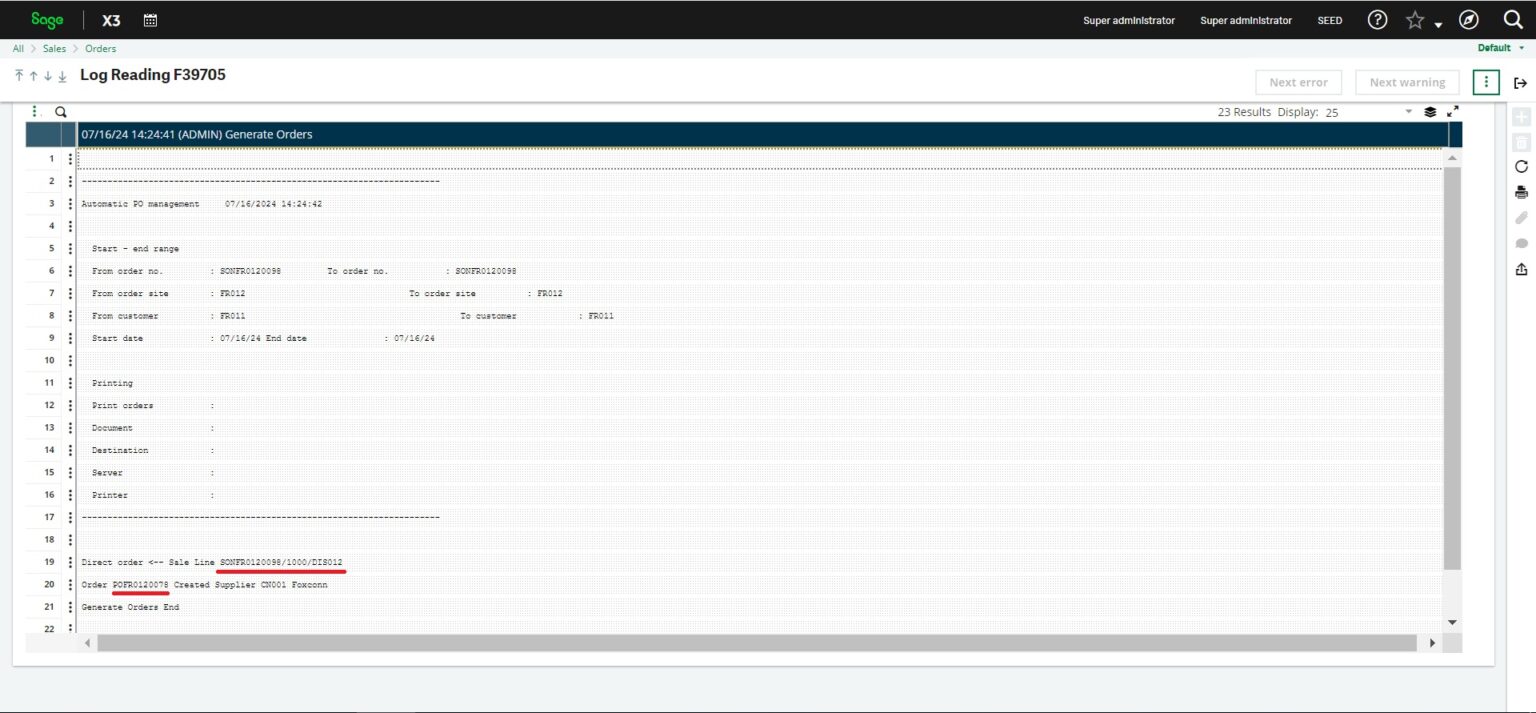
Task: Open the calendar icon in the top bar
Action: [x=152, y=20]
